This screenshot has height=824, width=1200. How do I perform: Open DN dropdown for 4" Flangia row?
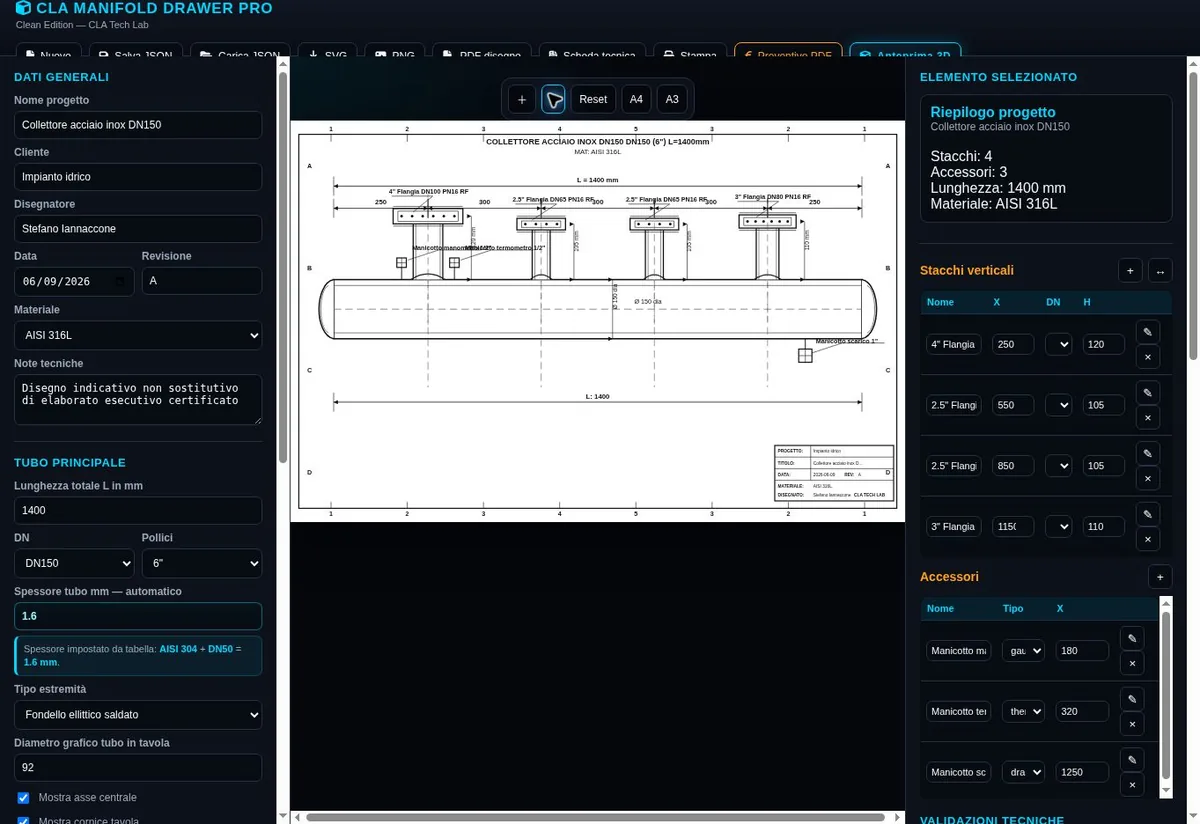point(1058,344)
